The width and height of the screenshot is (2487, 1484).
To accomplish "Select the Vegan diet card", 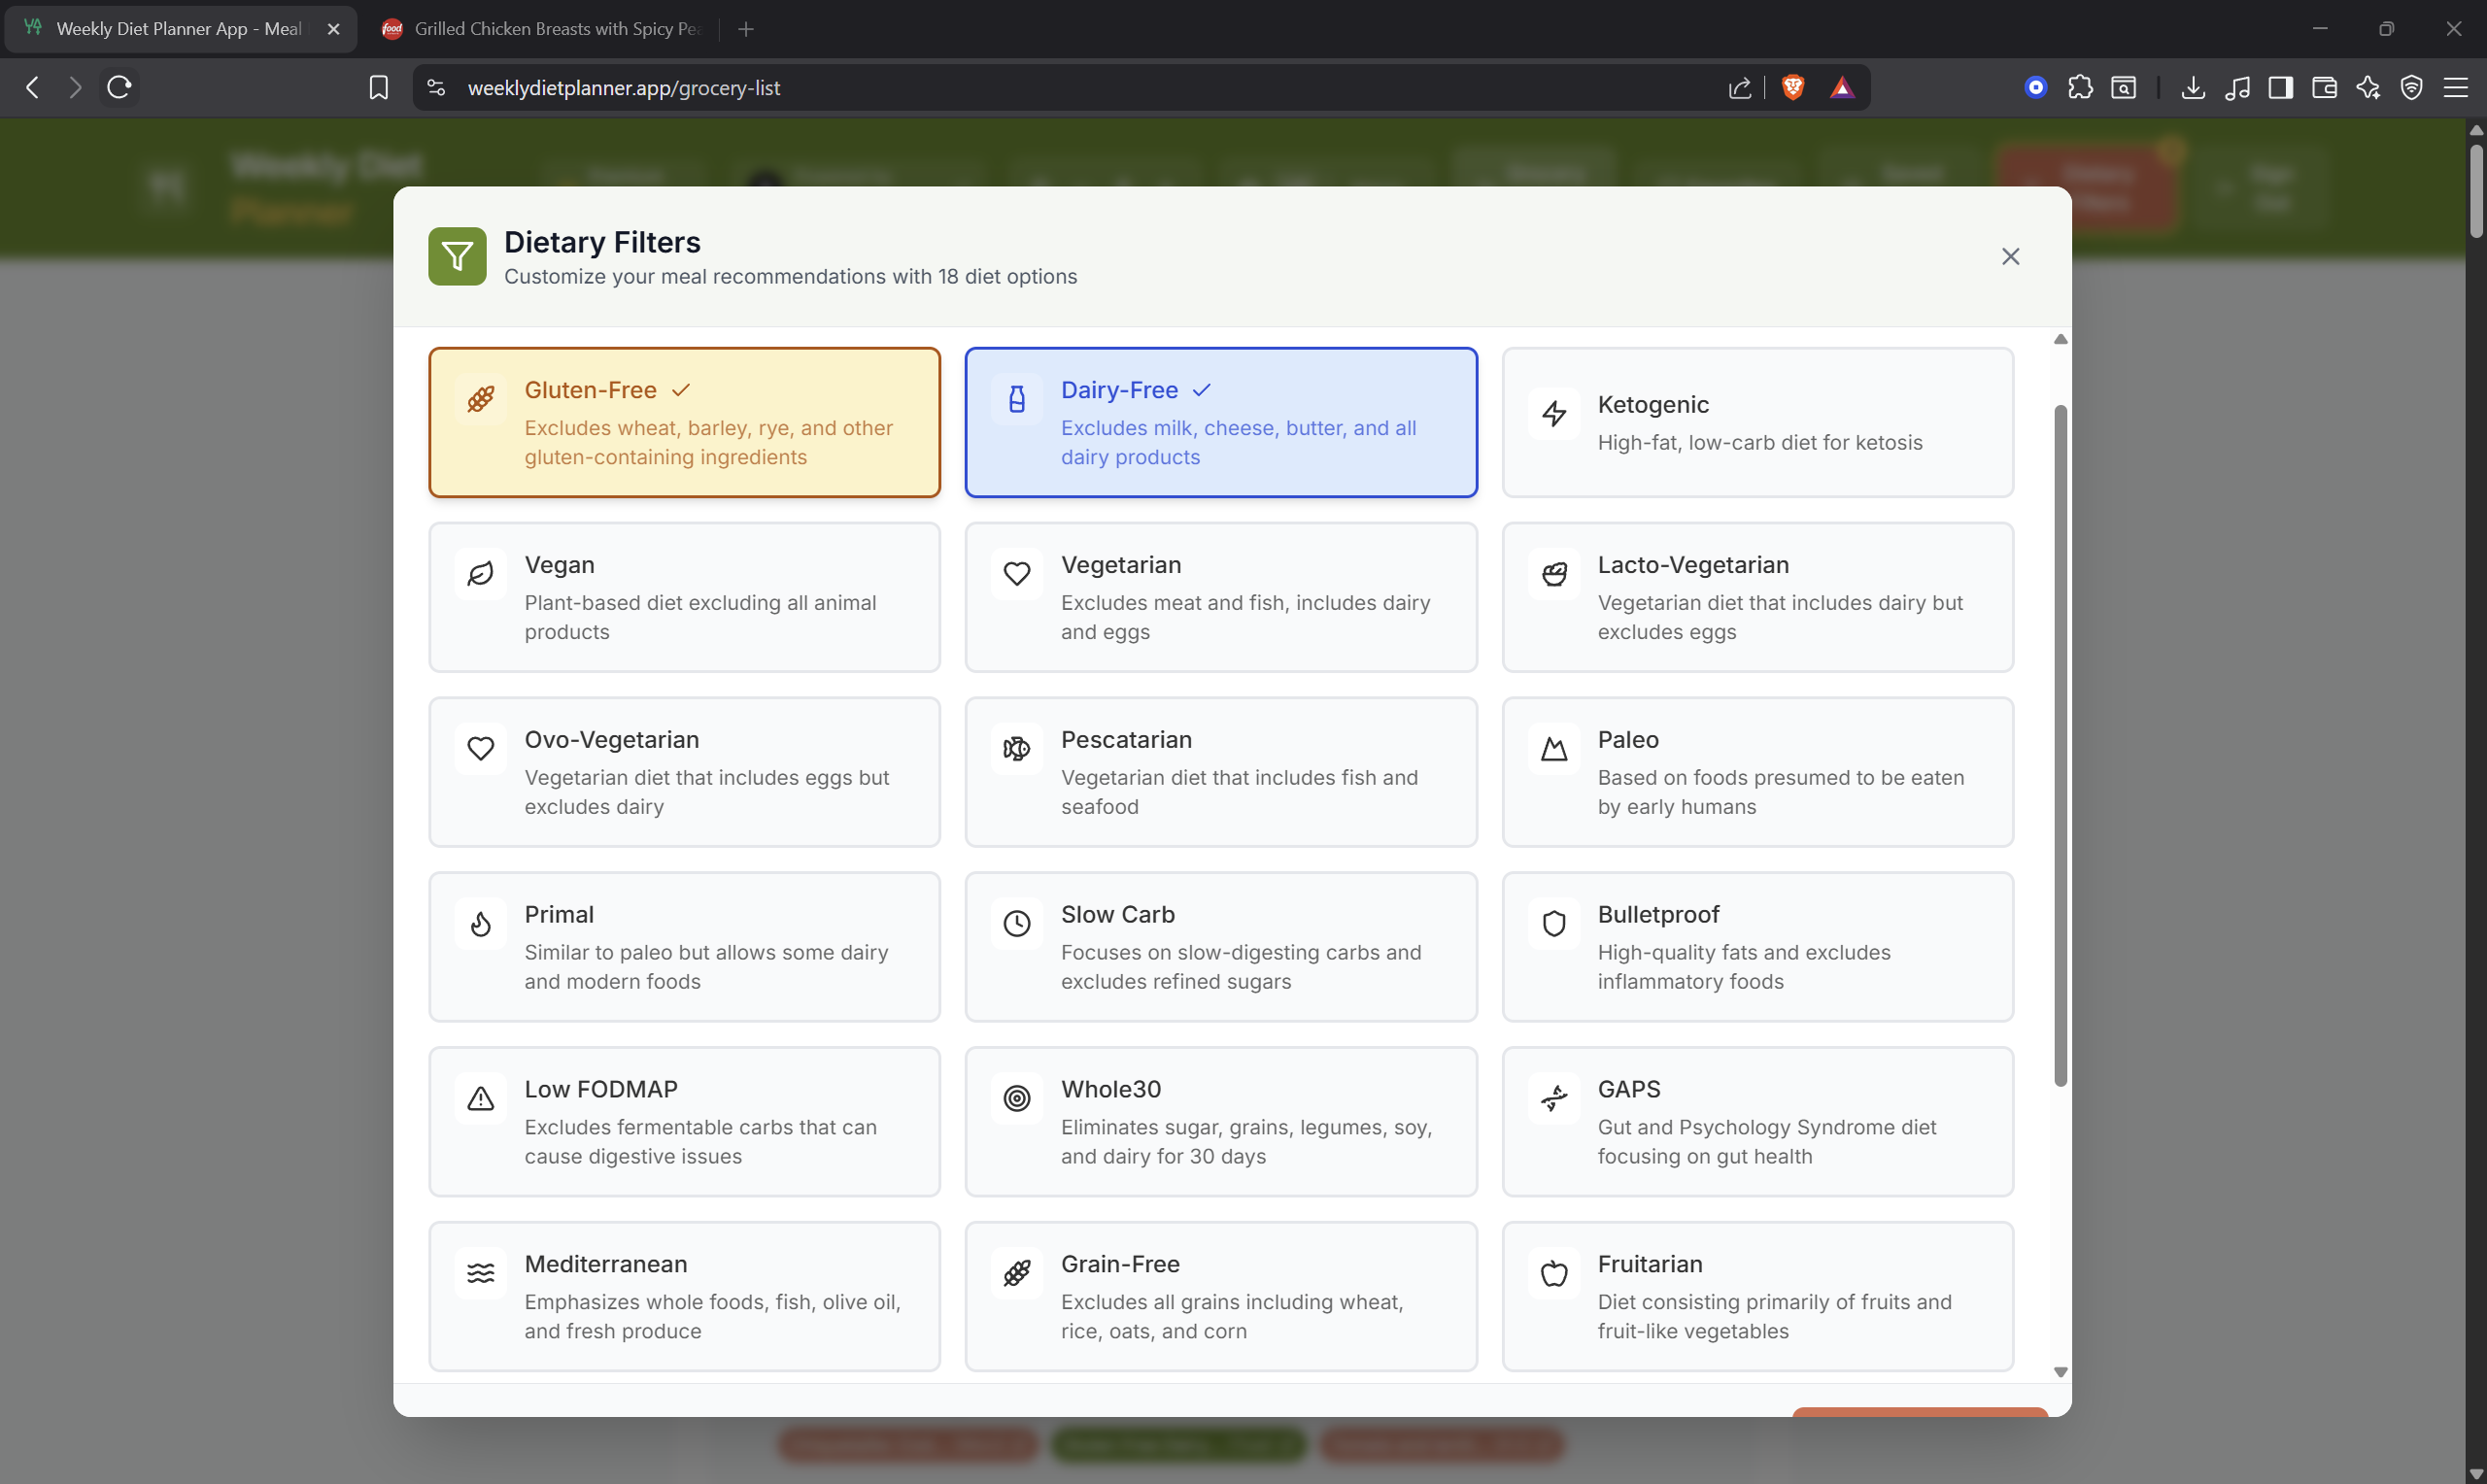I will coord(684,597).
